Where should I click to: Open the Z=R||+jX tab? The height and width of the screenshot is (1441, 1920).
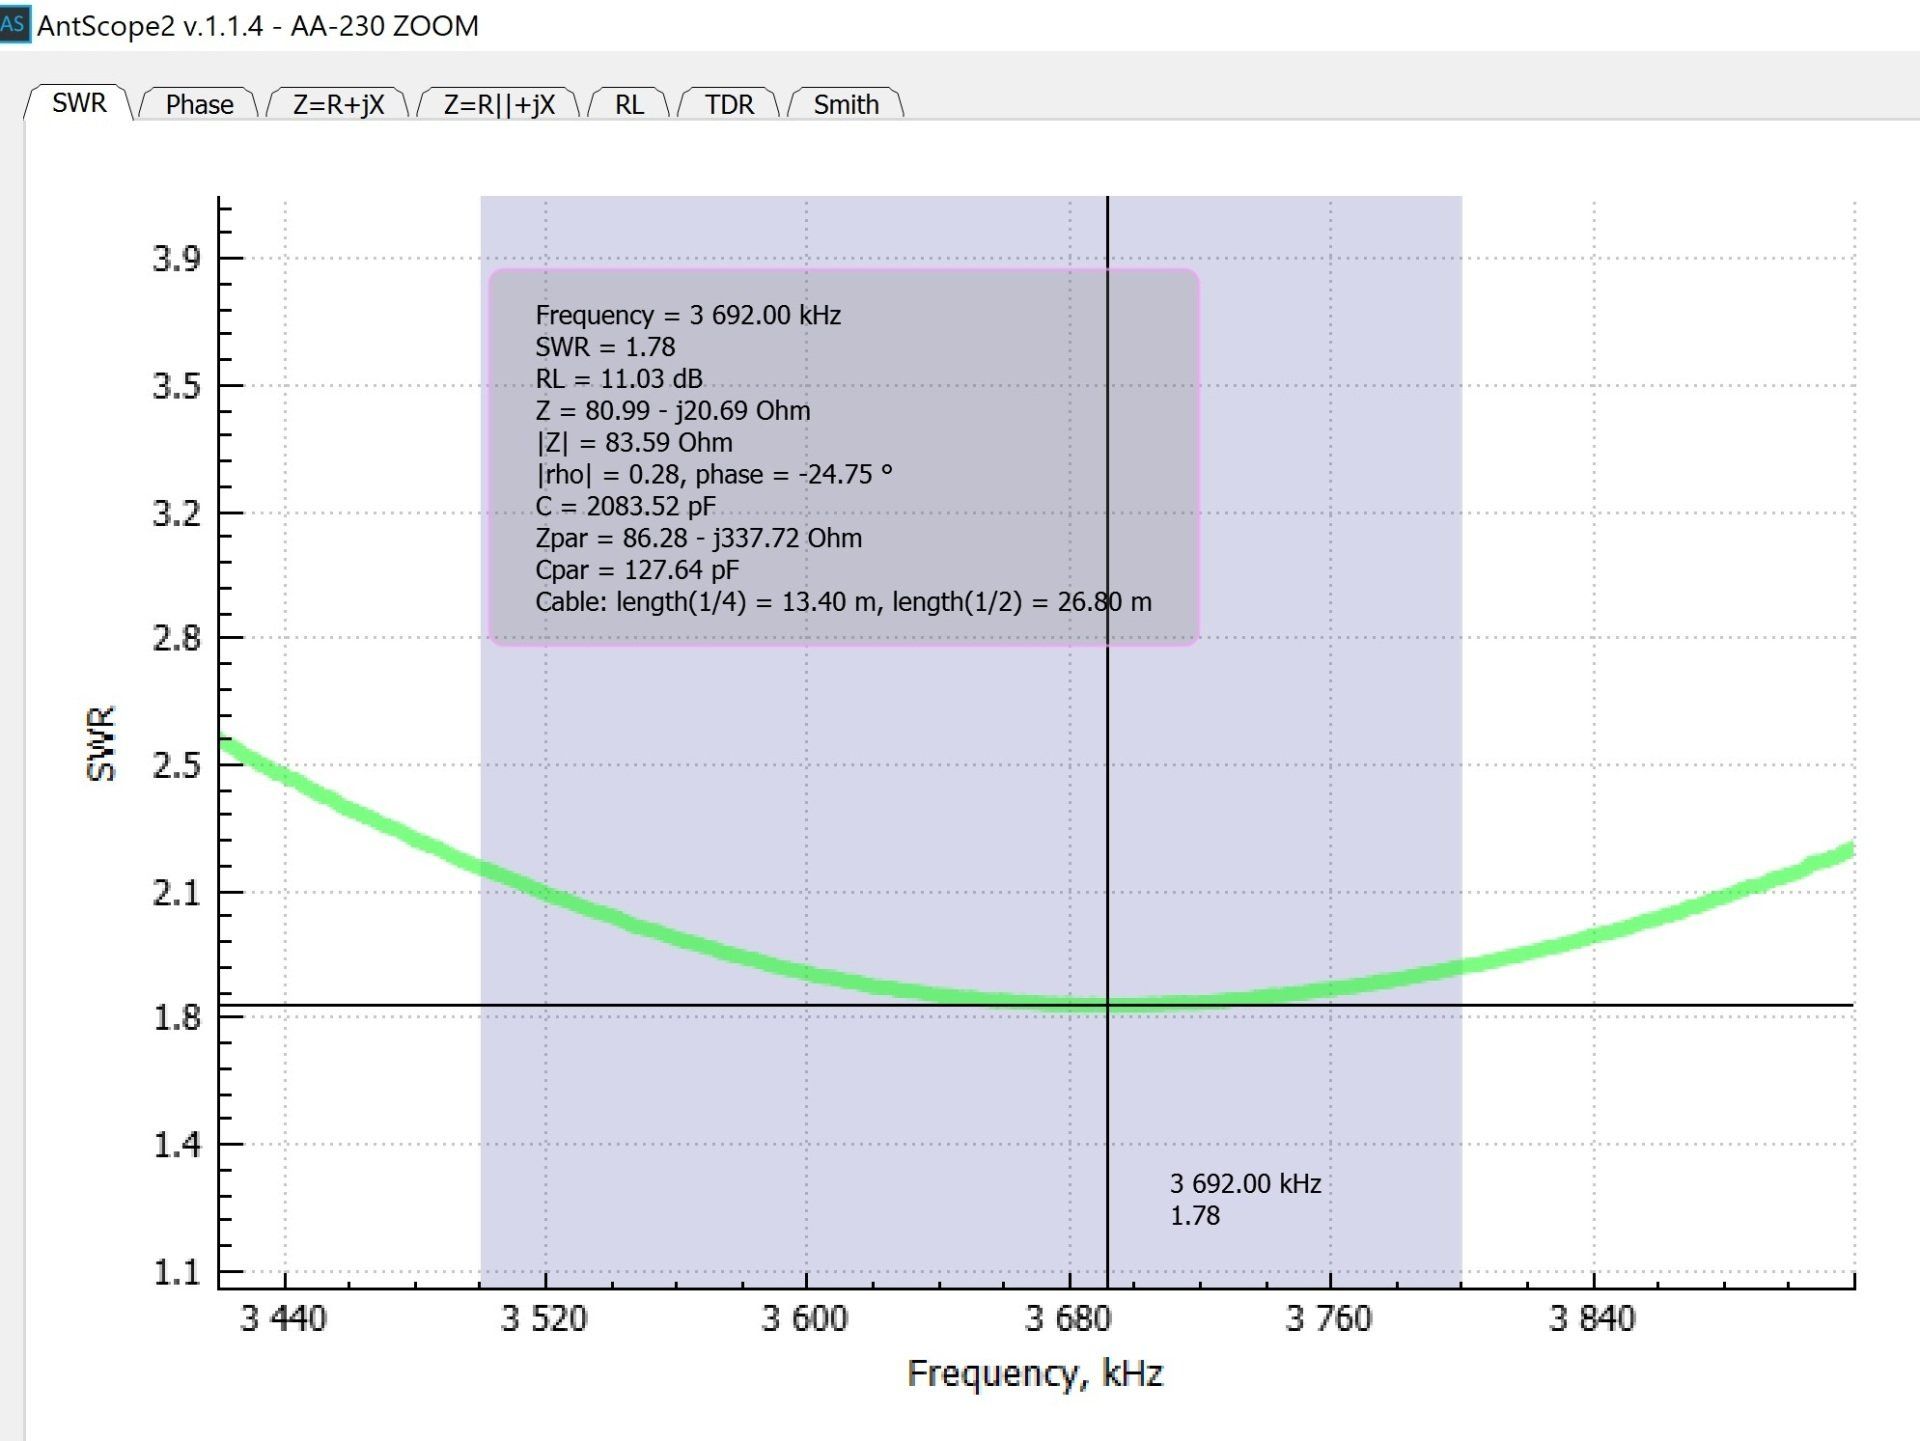coord(499,104)
